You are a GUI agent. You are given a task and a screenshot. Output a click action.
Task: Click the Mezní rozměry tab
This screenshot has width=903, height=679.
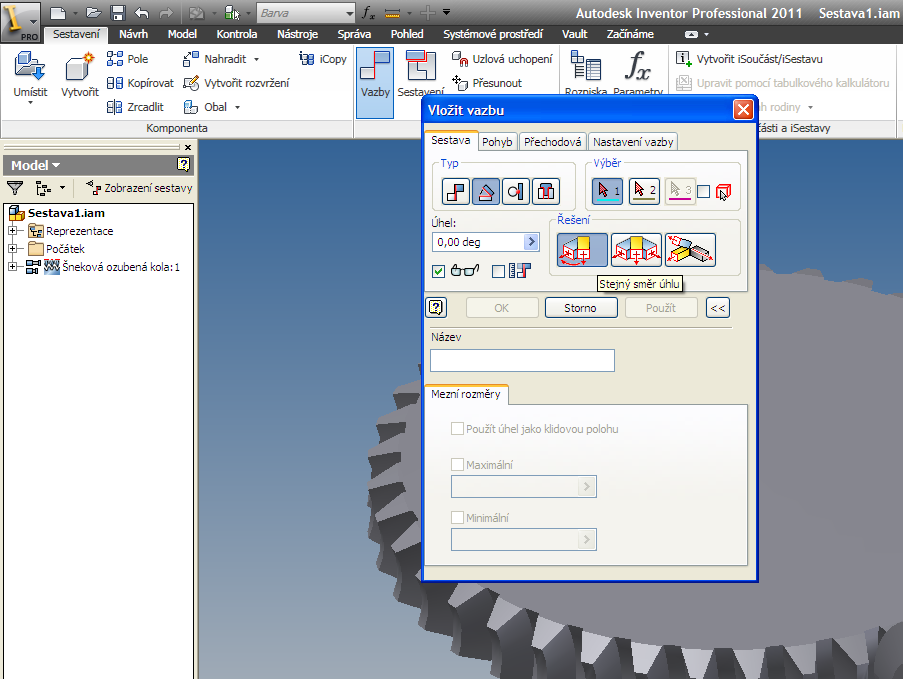466,394
